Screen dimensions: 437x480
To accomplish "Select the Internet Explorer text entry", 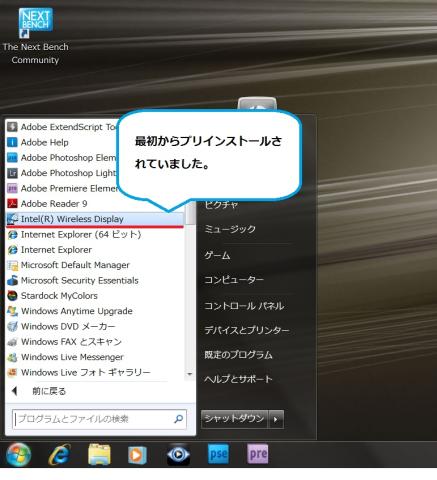I will (56, 250).
